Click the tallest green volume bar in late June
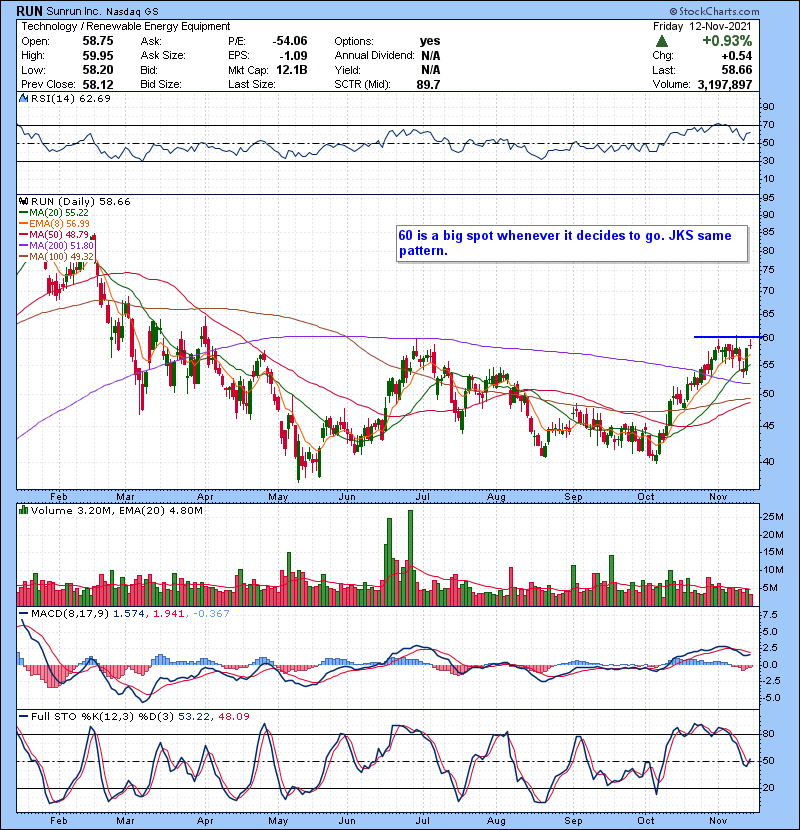The image size is (800, 830). (410, 558)
